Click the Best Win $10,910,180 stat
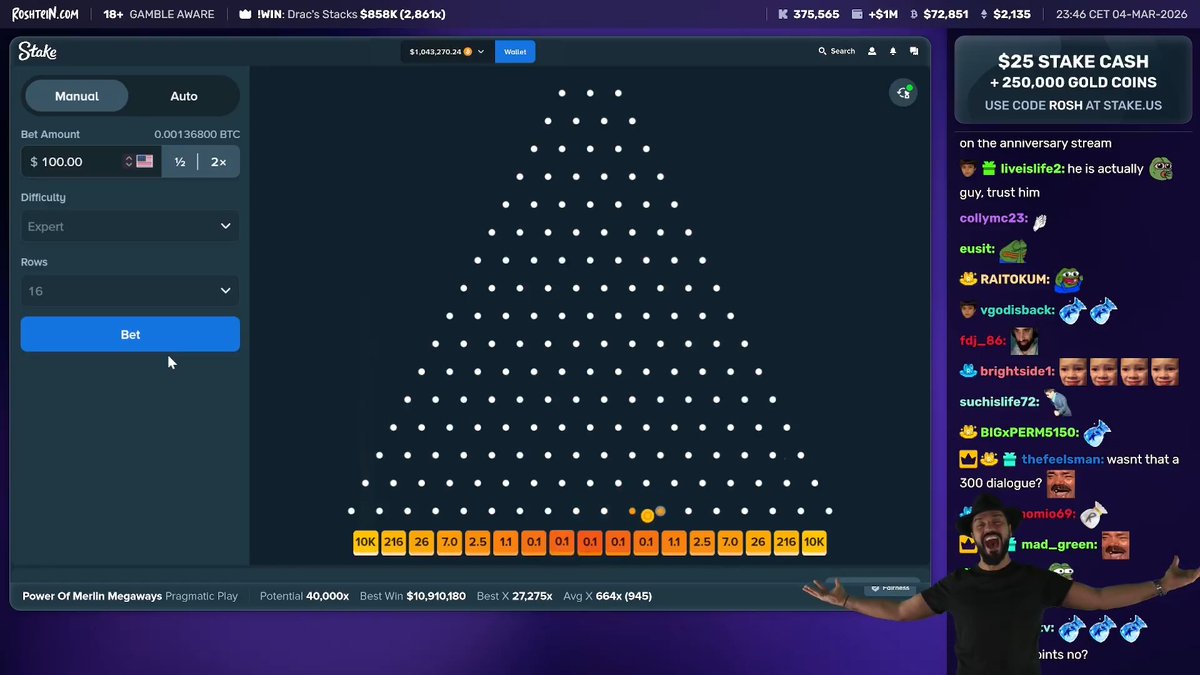The width and height of the screenshot is (1200, 675). click(x=413, y=596)
